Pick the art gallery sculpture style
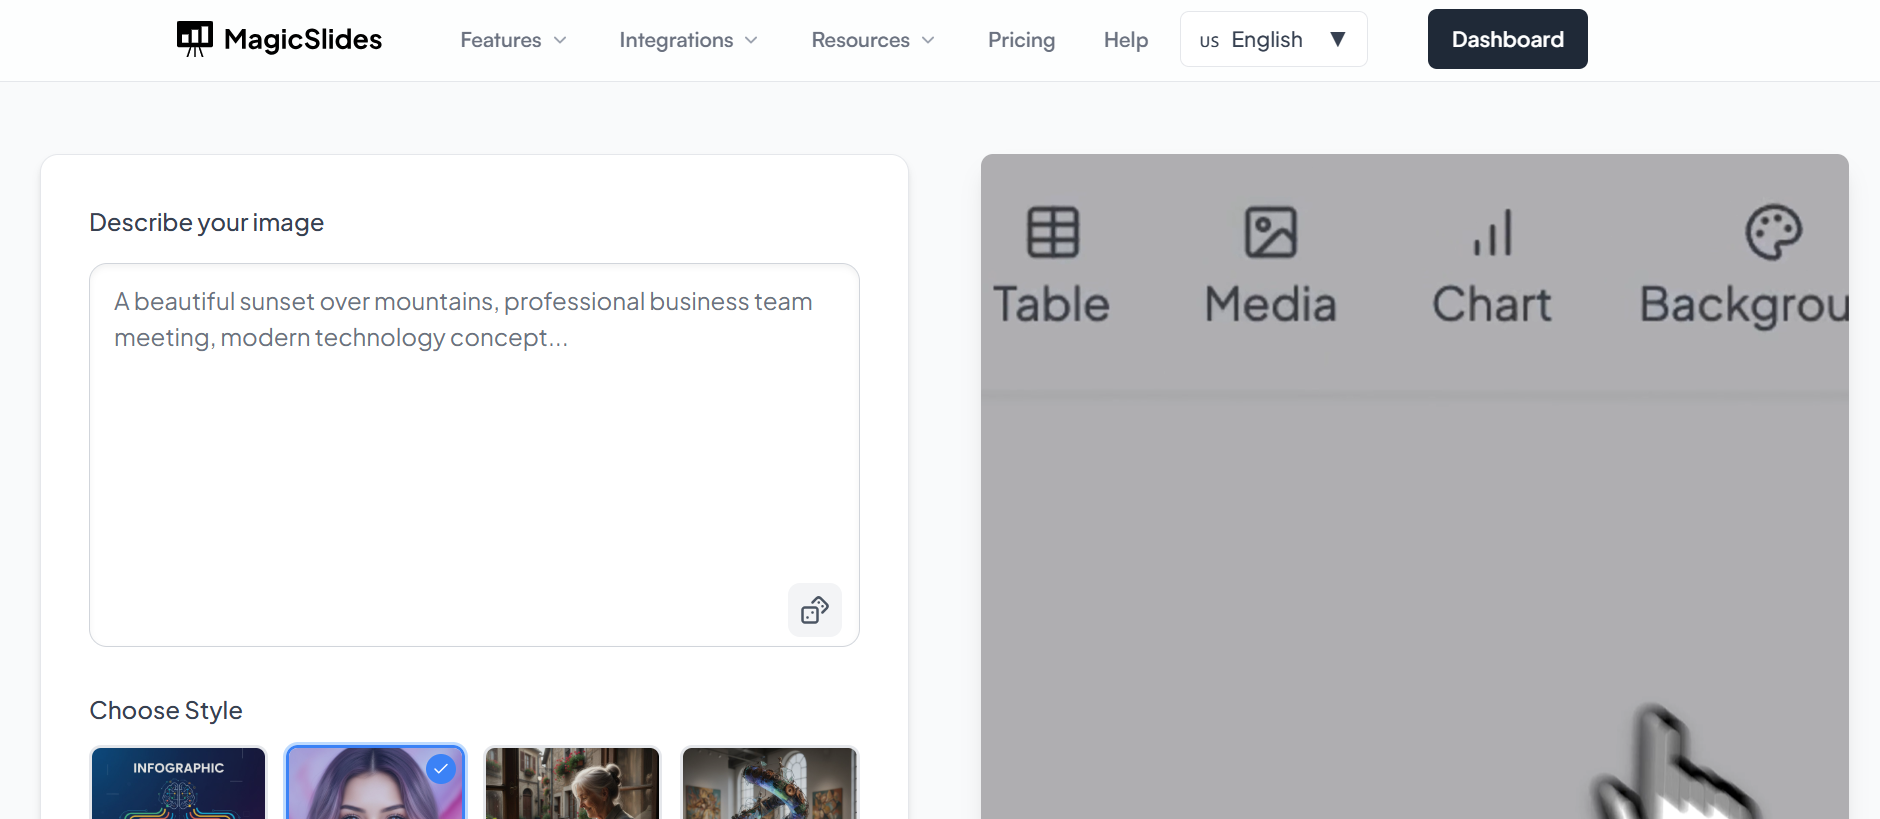This screenshot has height=819, width=1880. pos(769,784)
